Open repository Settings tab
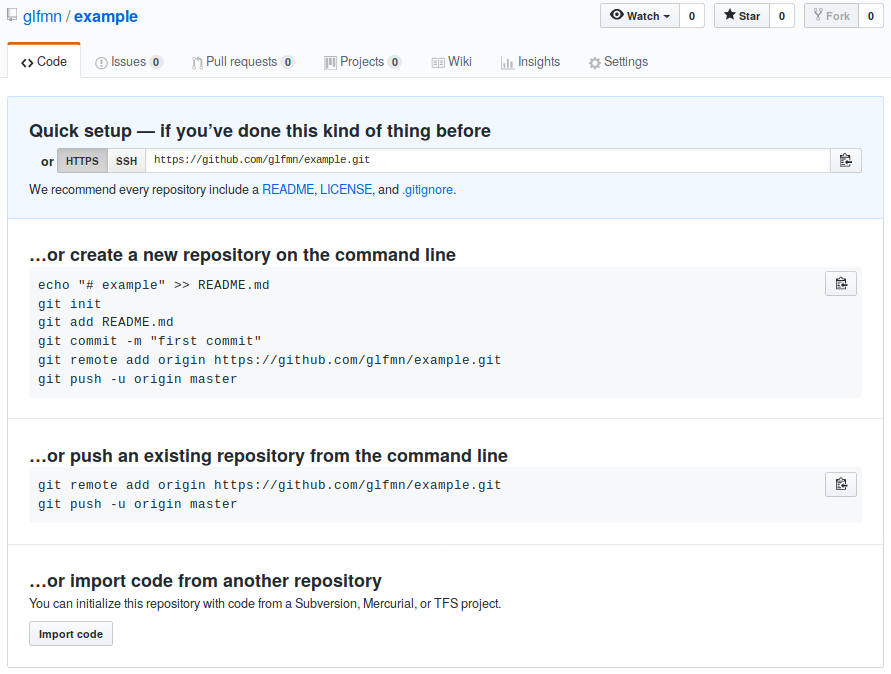Image resolution: width=891 pixels, height=674 pixels. 618,62
